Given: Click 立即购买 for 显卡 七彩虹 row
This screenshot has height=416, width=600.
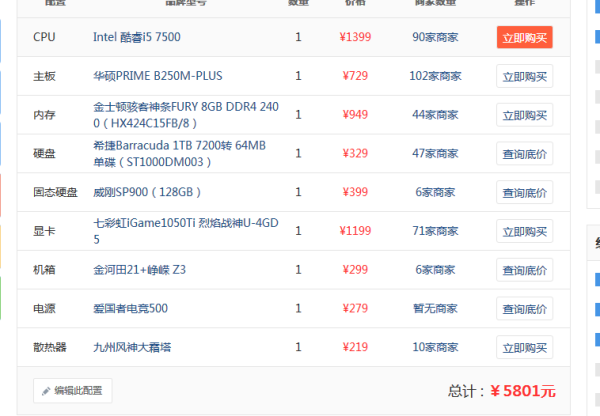Looking at the screenshot, I should (524, 231).
